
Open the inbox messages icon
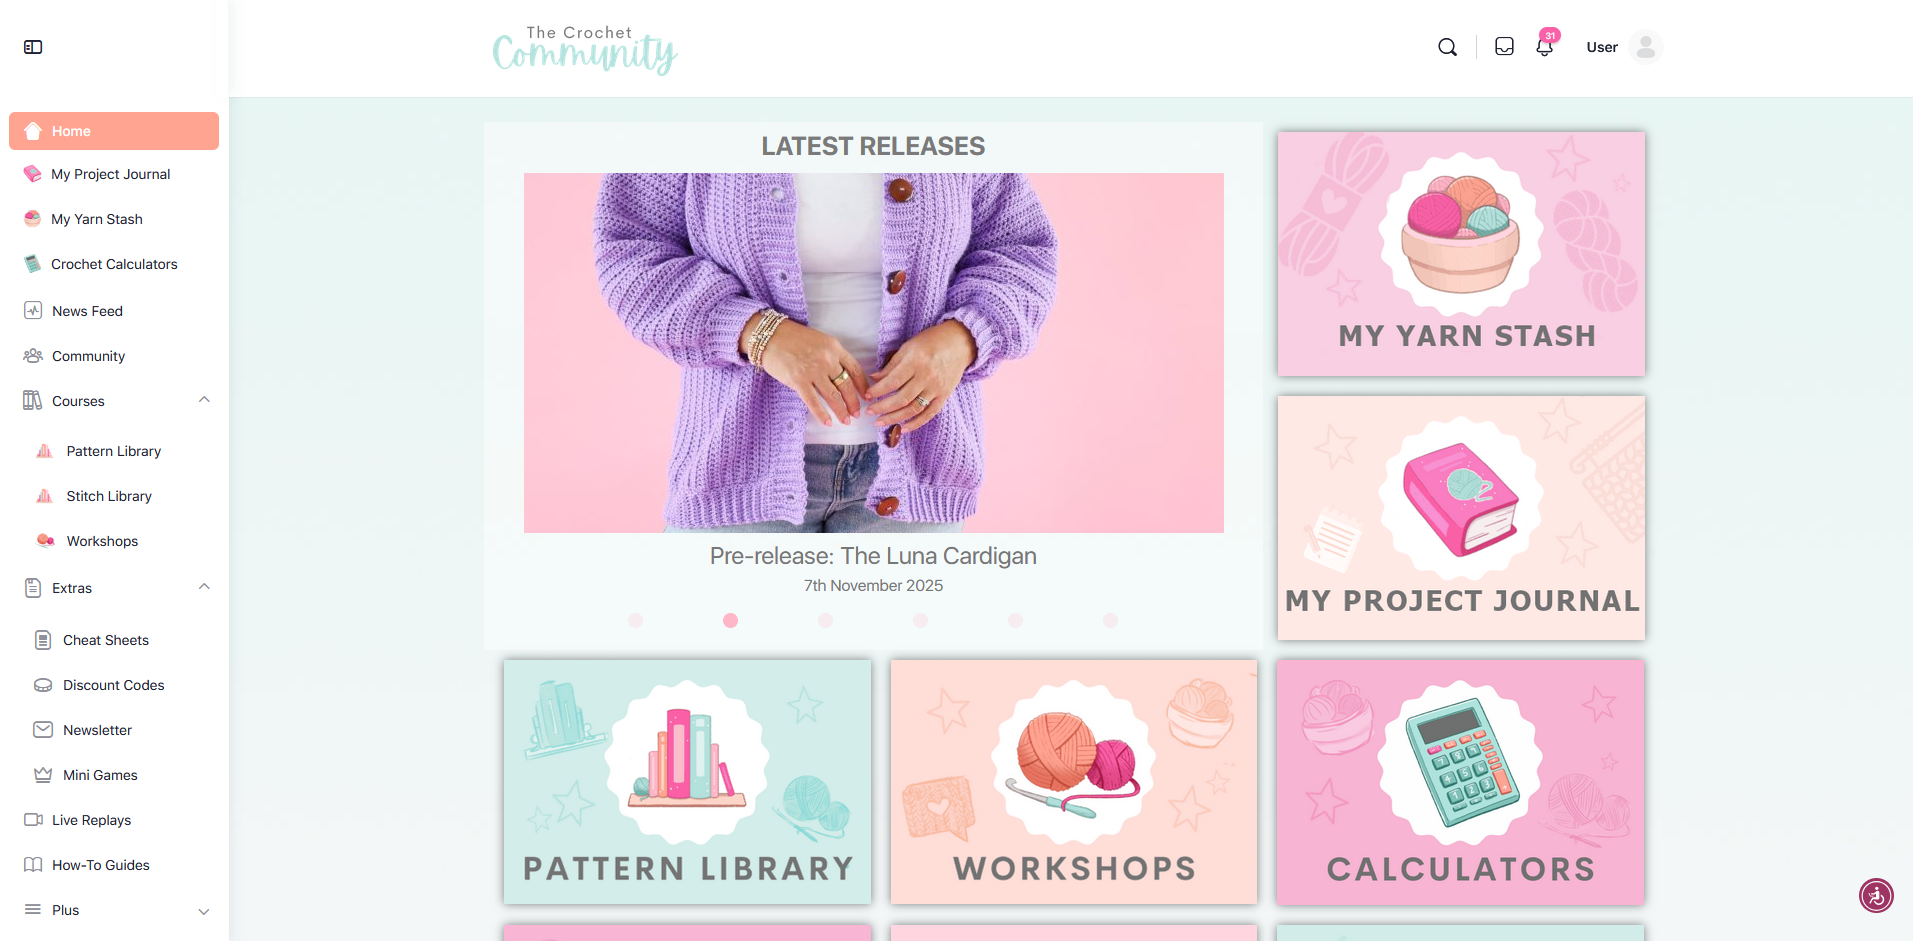(x=1504, y=47)
